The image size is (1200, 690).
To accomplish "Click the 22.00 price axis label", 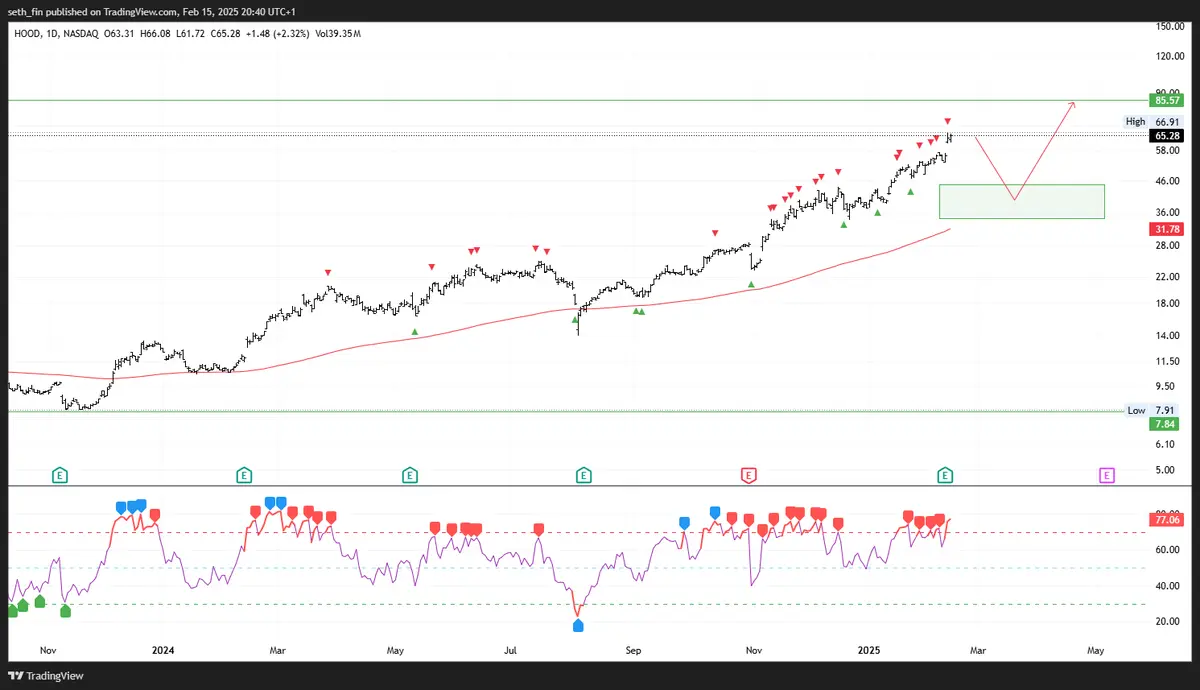I will tap(1167, 276).
